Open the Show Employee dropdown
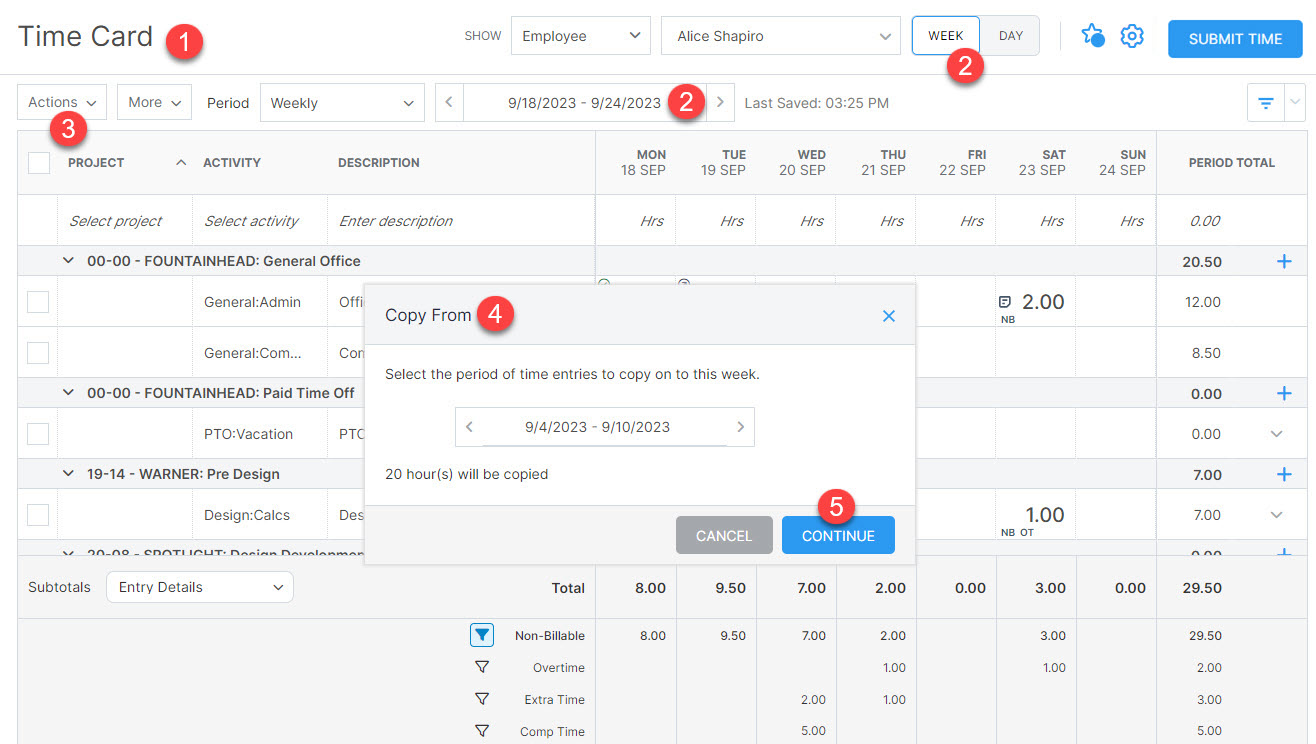1316x744 pixels. (580, 35)
